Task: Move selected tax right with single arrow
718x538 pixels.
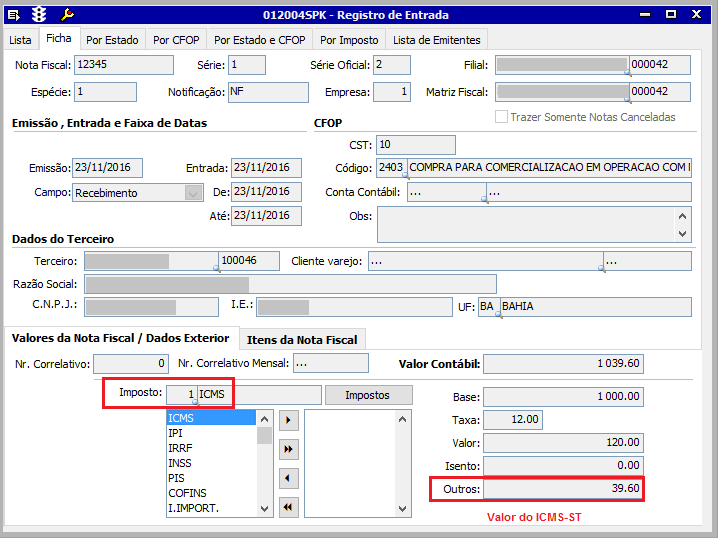Action: (288, 420)
